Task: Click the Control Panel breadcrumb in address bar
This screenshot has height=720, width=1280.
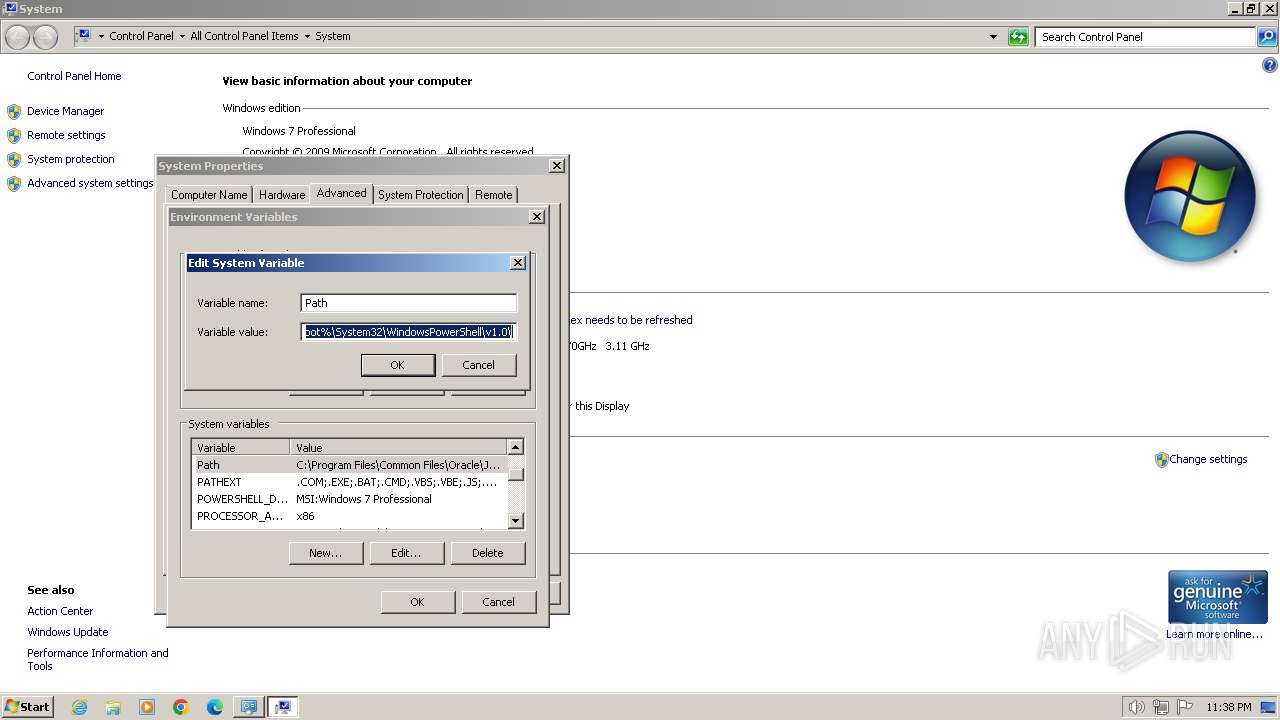Action: [141, 36]
